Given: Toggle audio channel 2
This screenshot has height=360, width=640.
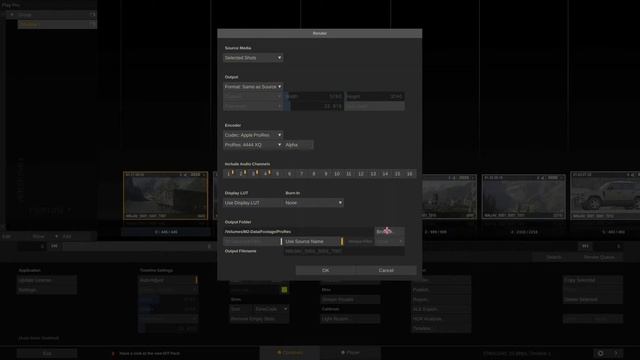Looking at the screenshot, I should tap(241, 174).
